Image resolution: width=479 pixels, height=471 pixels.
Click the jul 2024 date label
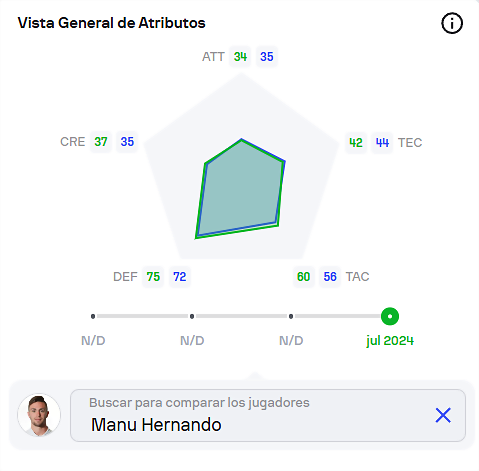[x=390, y=341]
